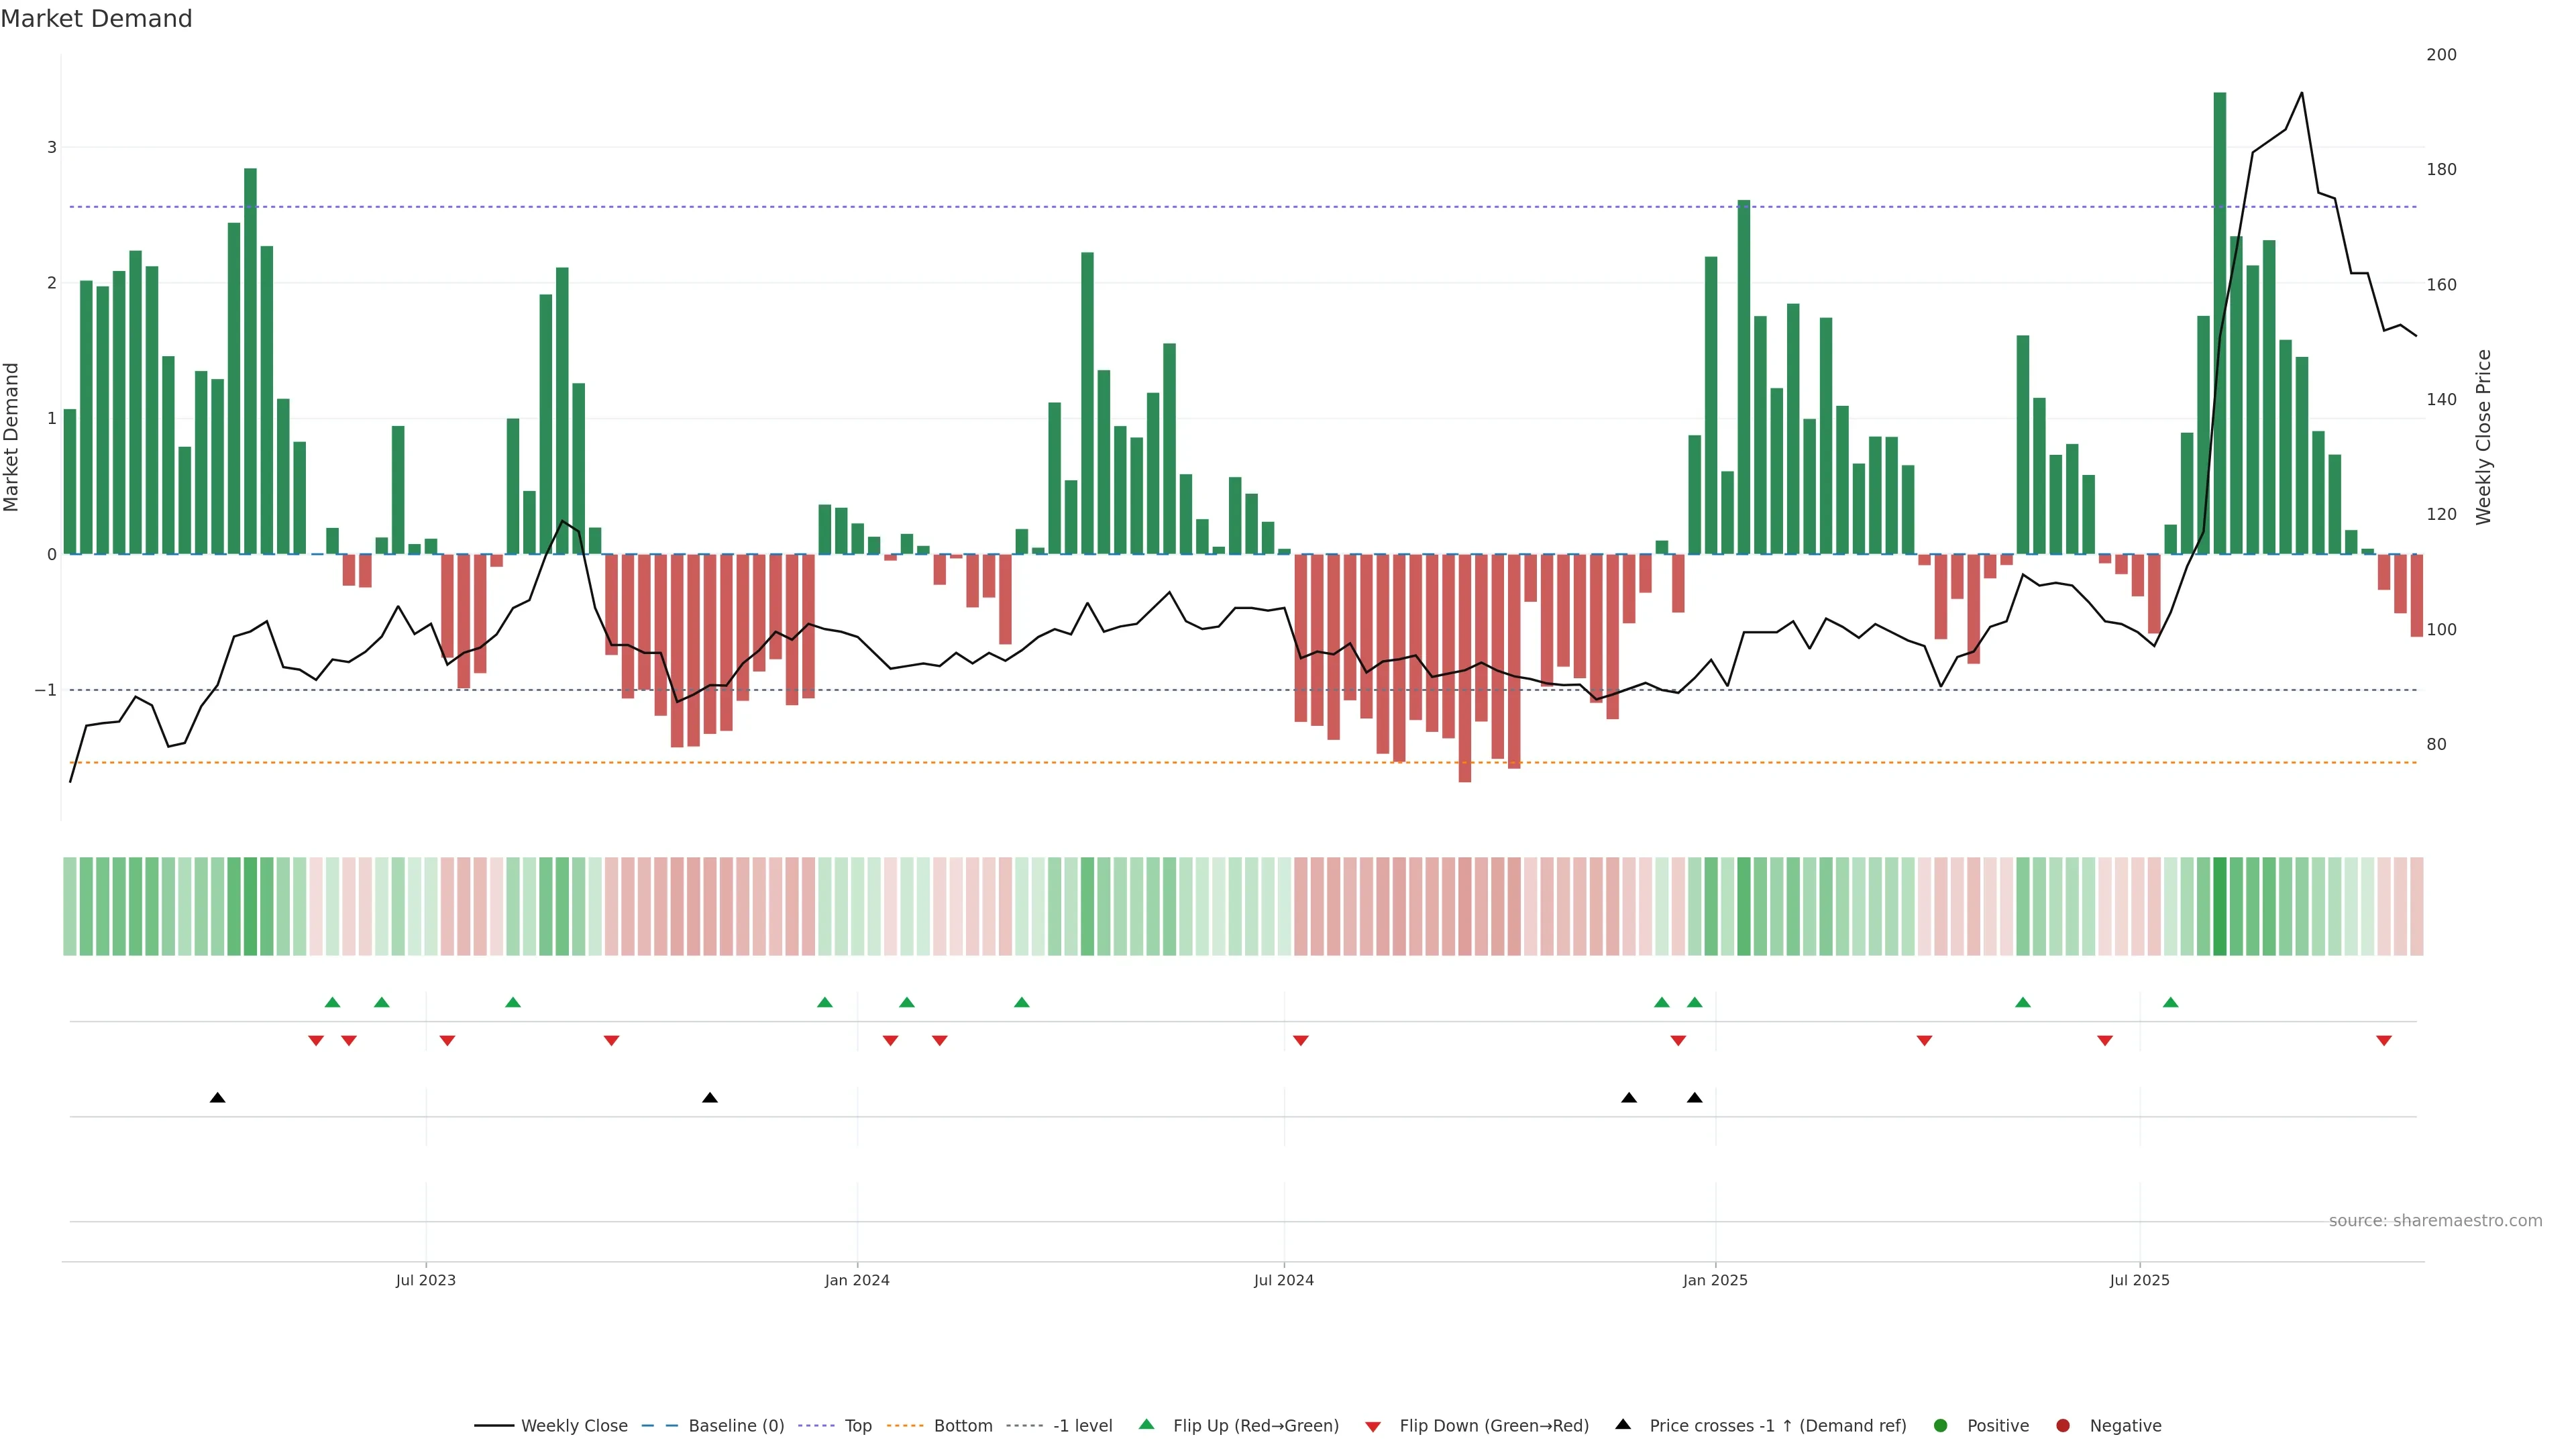This screenshot has height=1449, width=2576.
Task: Click the Jan 2025 axis label
Action: point(1715,1280)
